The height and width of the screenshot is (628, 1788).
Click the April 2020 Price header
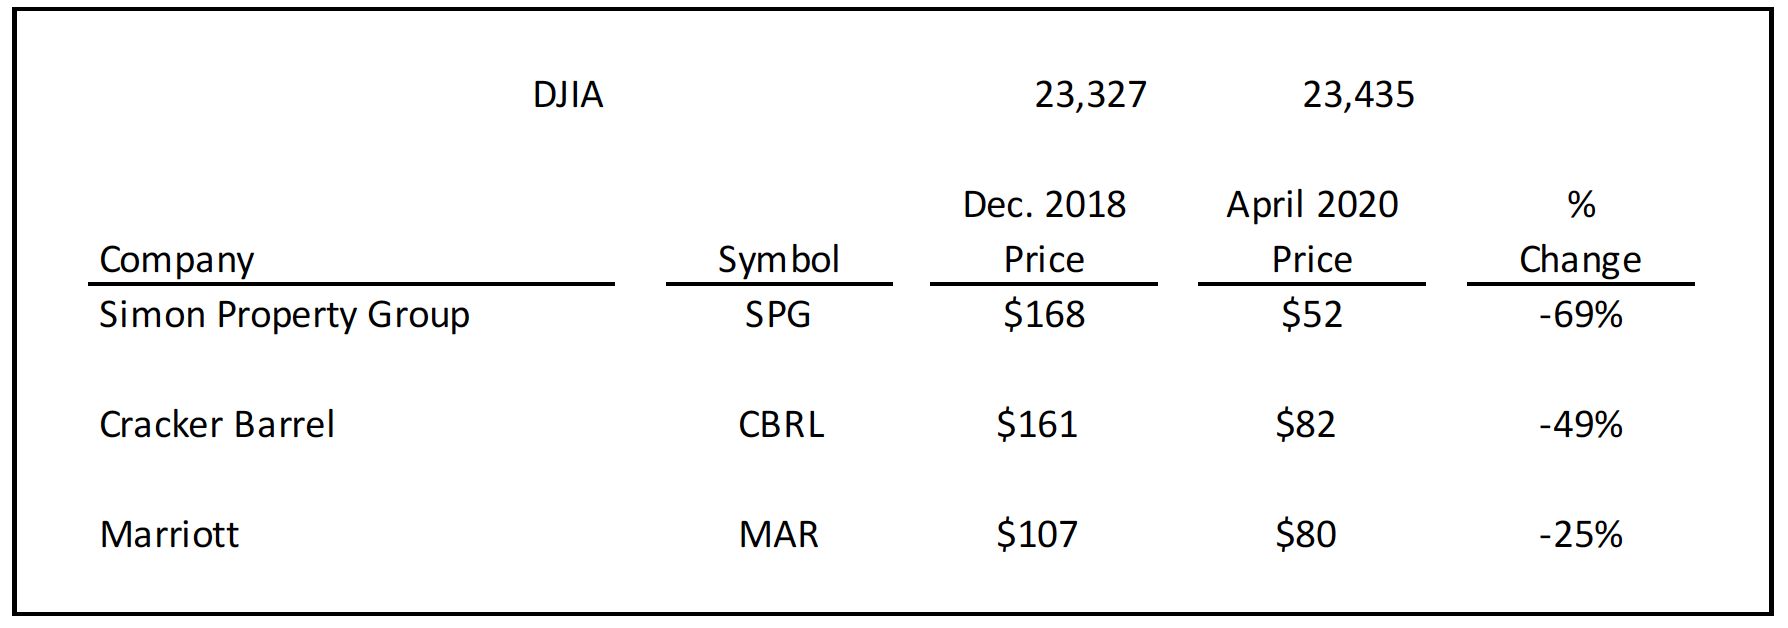point(1312,232)
